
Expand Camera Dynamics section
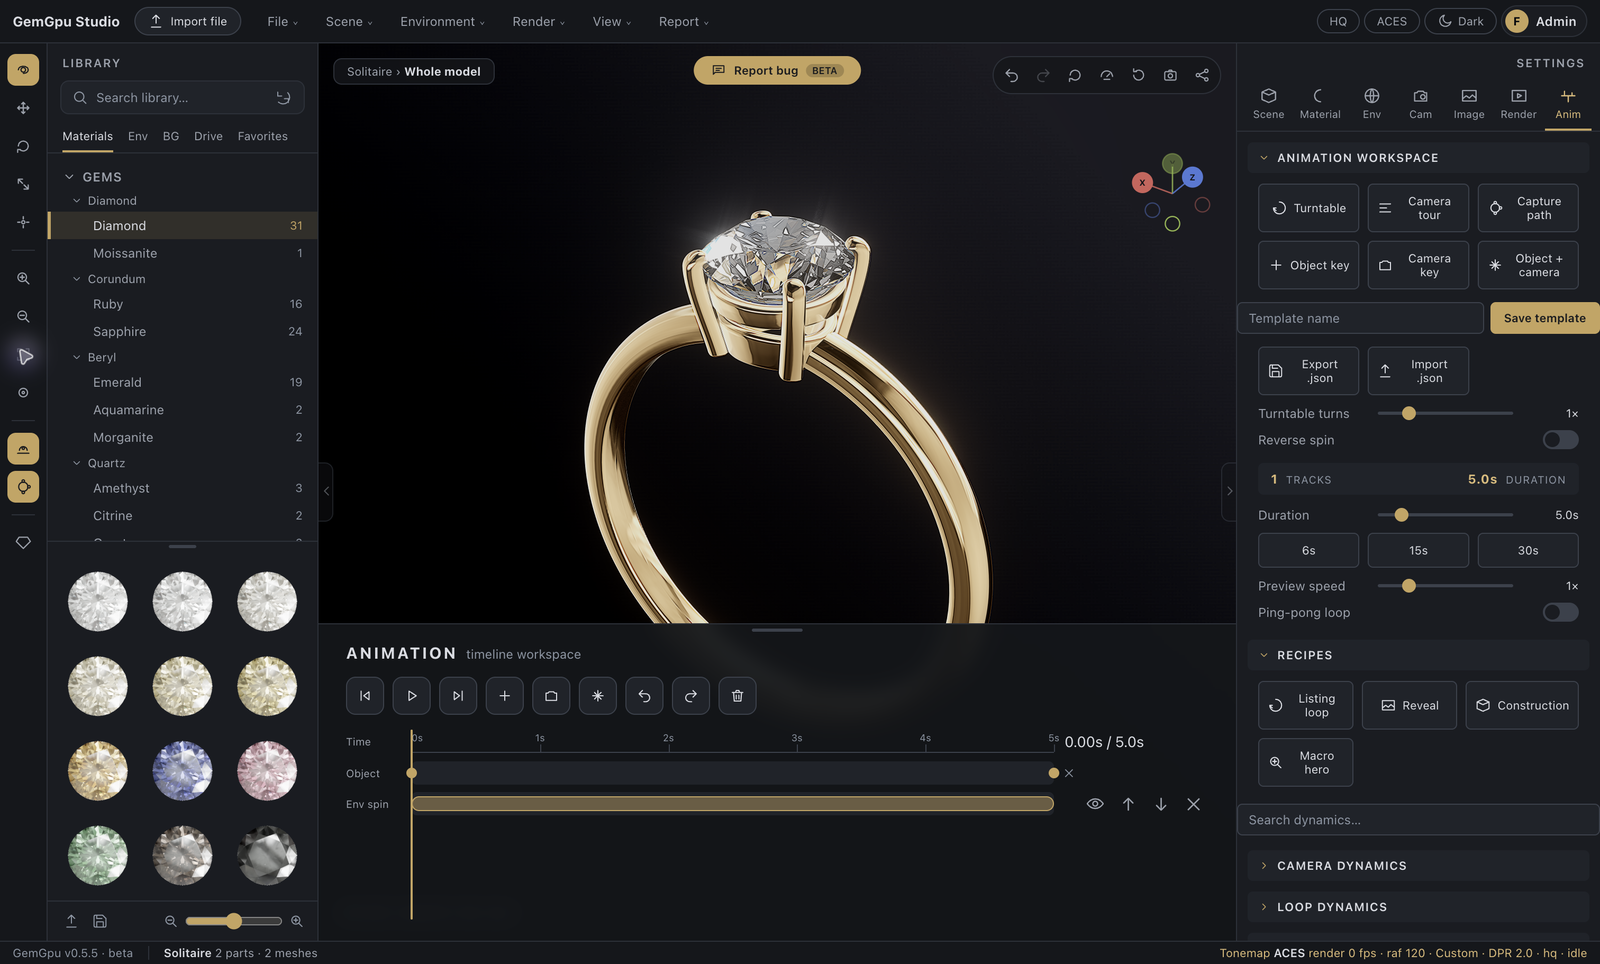coord(1418,866)
